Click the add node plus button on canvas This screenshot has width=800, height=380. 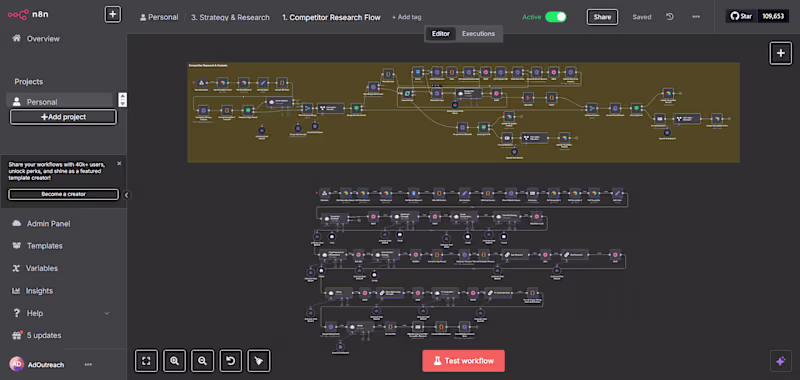[780, 53]
